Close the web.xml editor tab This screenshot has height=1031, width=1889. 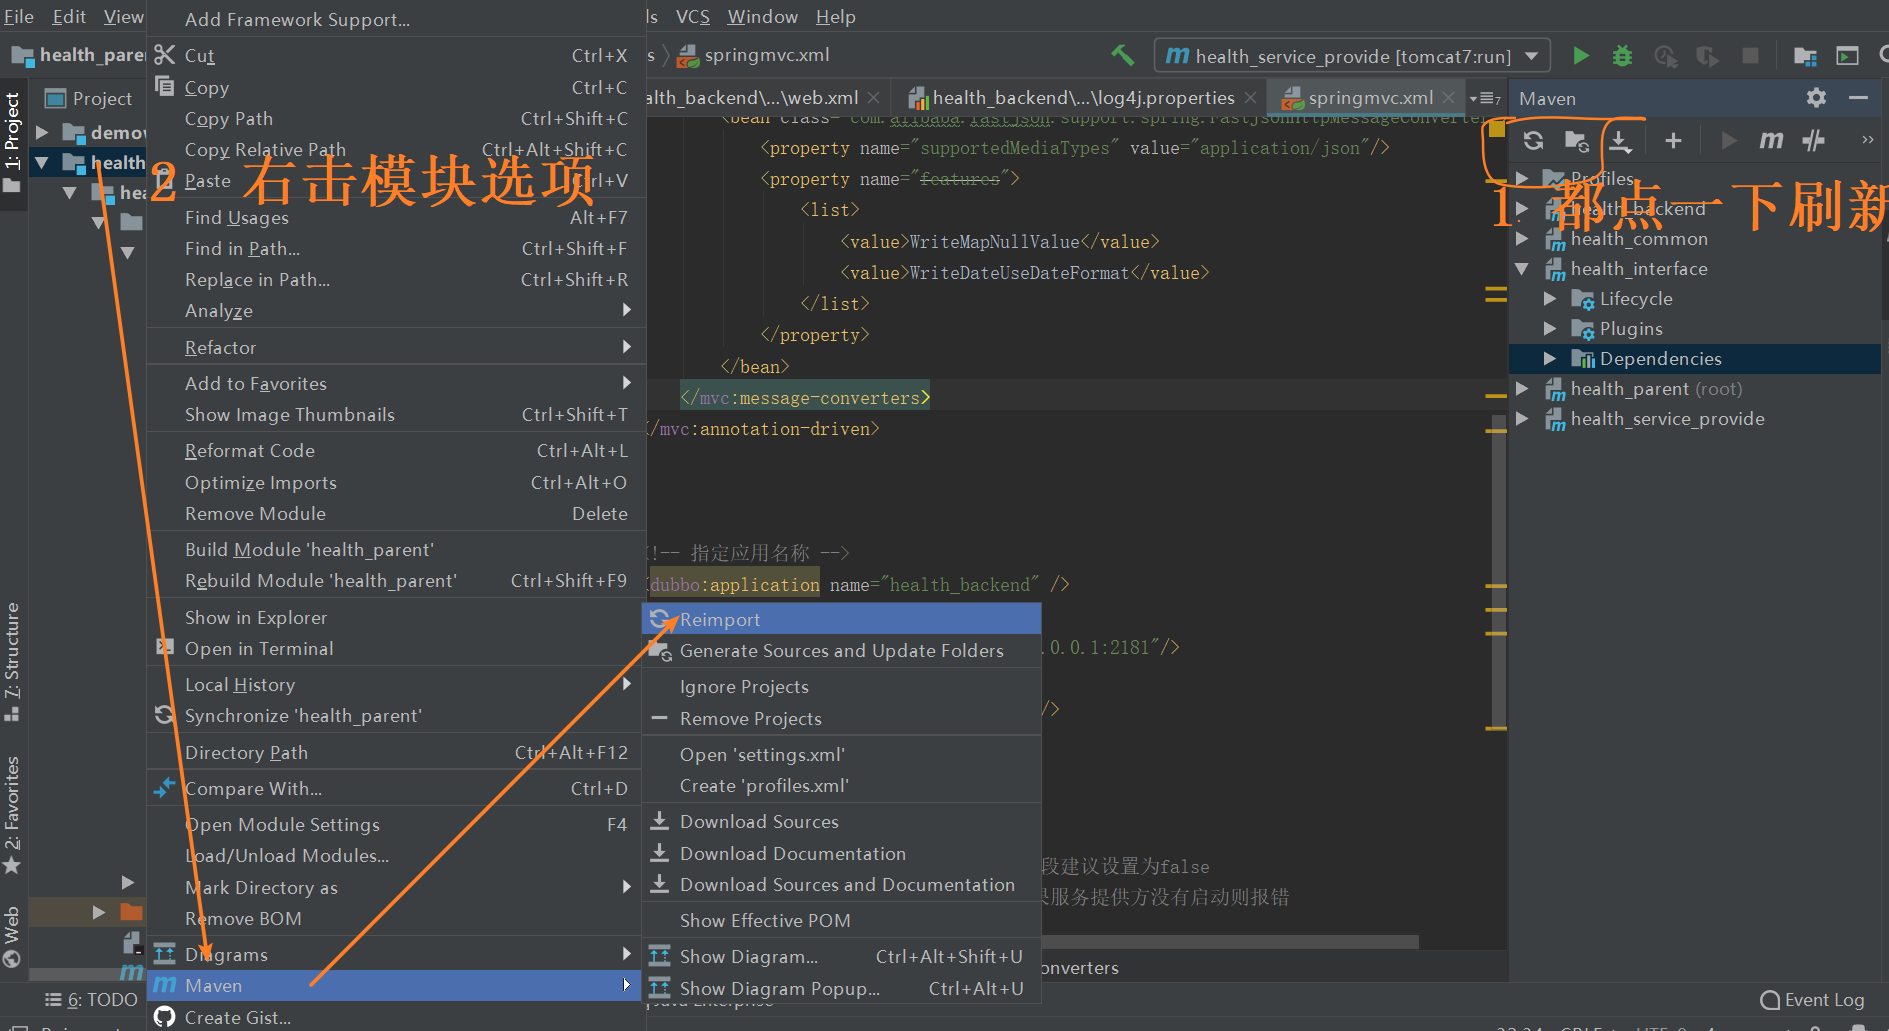click(x=873, y=98)
